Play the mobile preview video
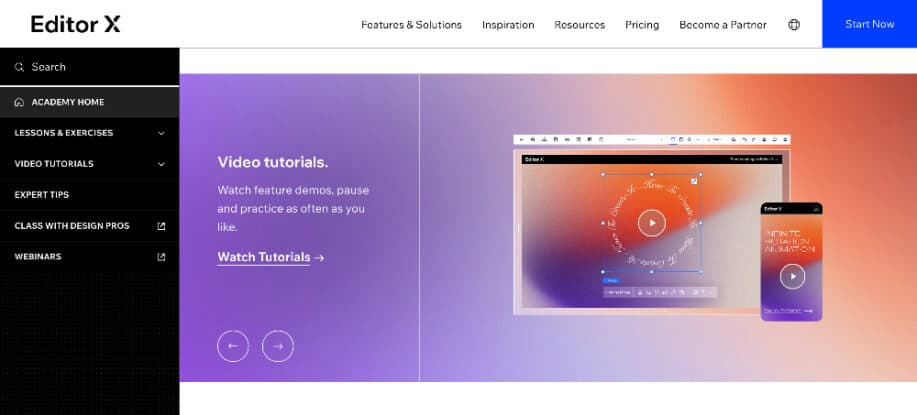Viewport: 917px width, 415px height. (x=792, y=276)
